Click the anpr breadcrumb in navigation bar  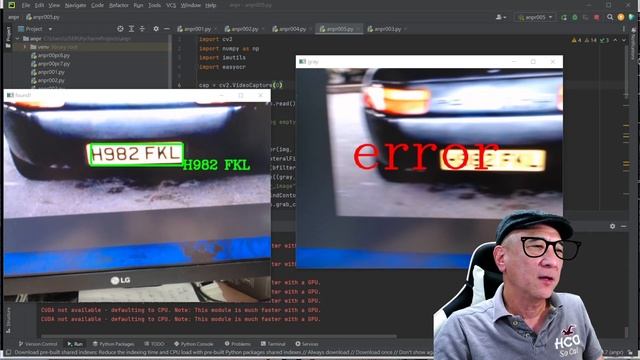point(13,17)
